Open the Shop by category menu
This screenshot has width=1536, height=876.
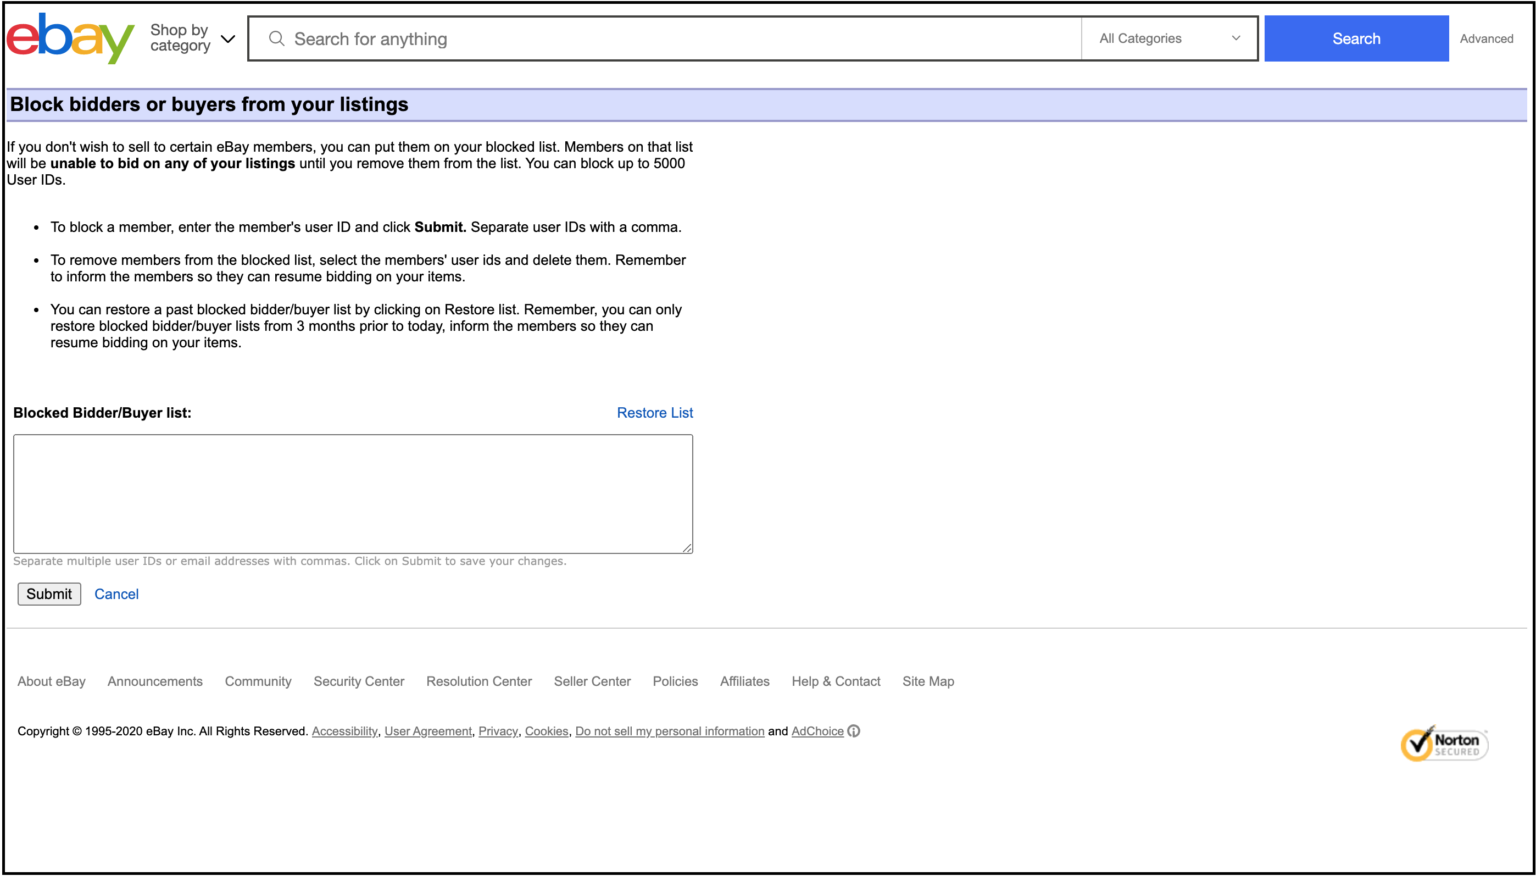(x=192, y=38)
